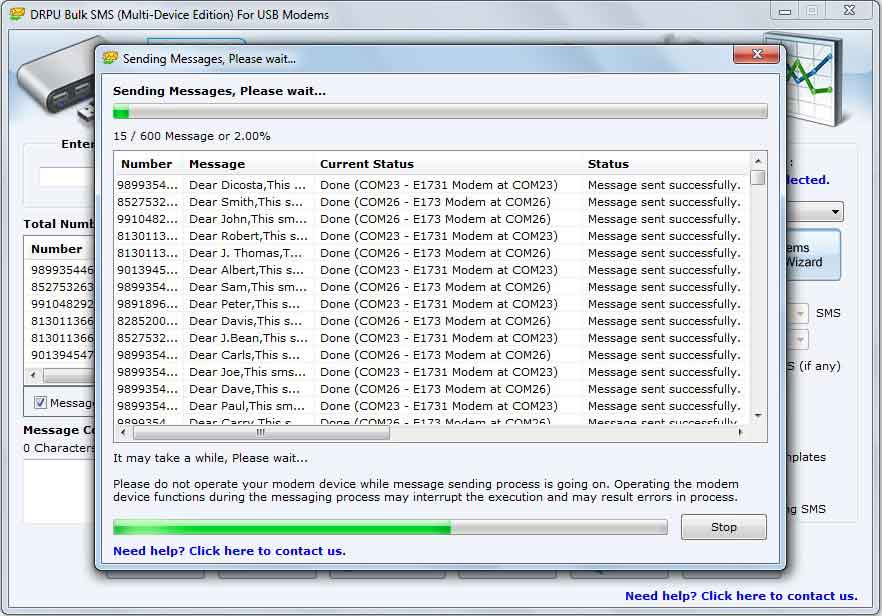Select the 'Dear Peter,This s...' message cell
The height and width of the screenshot is (616, 882).
click(244, 304)
